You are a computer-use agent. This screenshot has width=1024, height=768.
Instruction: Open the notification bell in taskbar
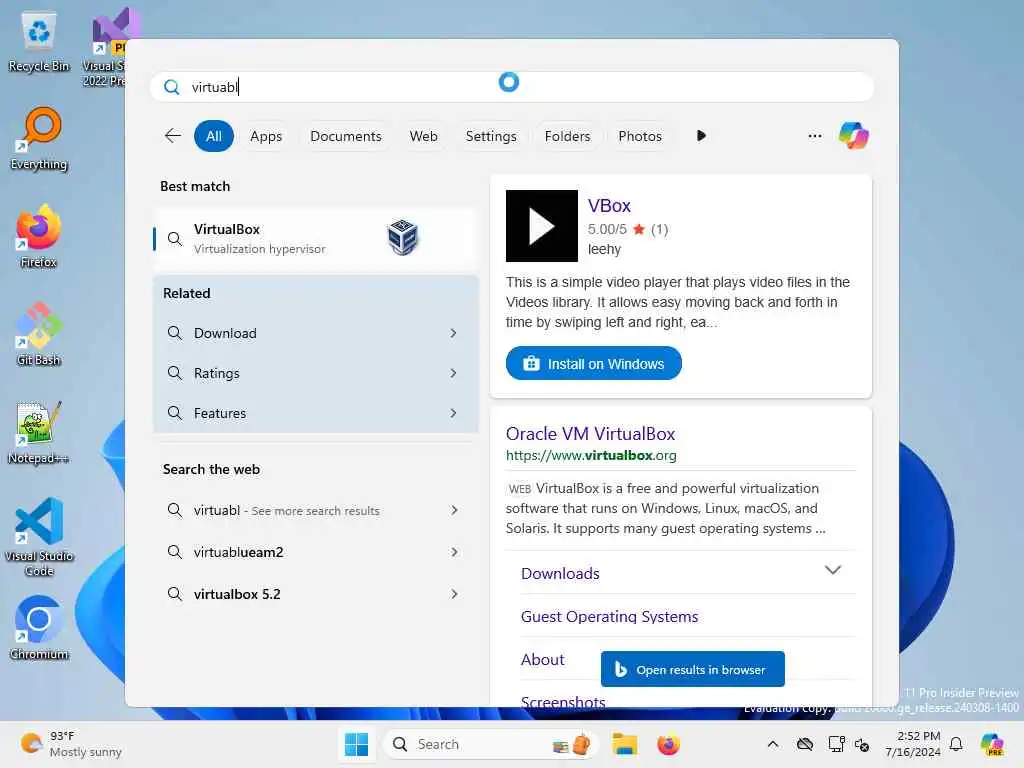[956, 744]
